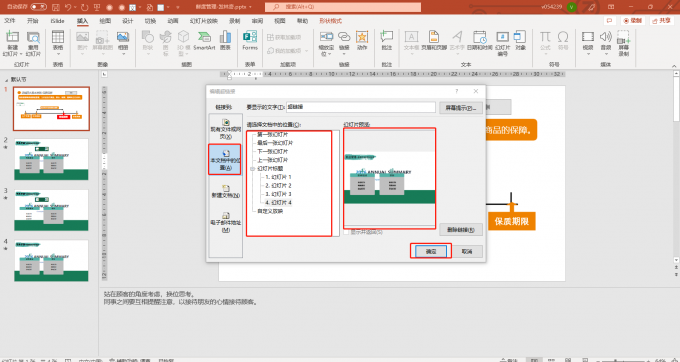Screen dimensions: 680x362
Task: Select Last Slide (最后一张幻灯片) in the tree
Action: point(275,143)
